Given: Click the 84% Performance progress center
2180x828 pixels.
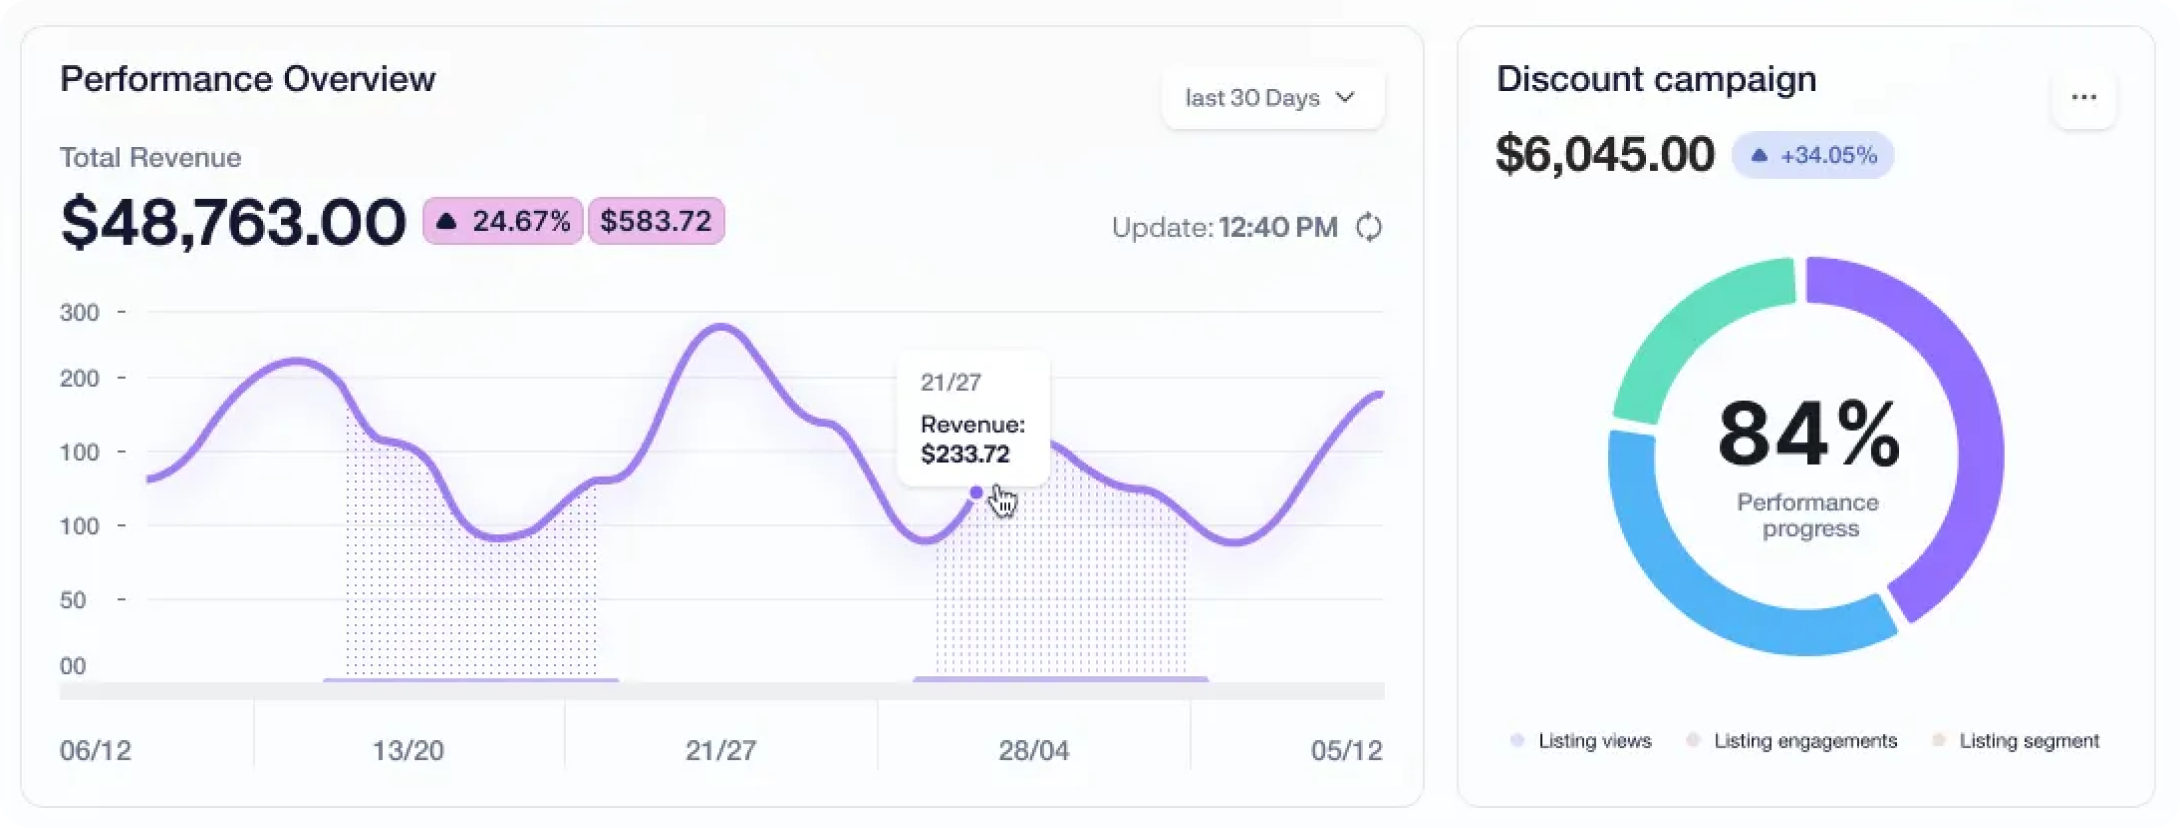Looking at the screenshot, I should [x=1808, y=460].
